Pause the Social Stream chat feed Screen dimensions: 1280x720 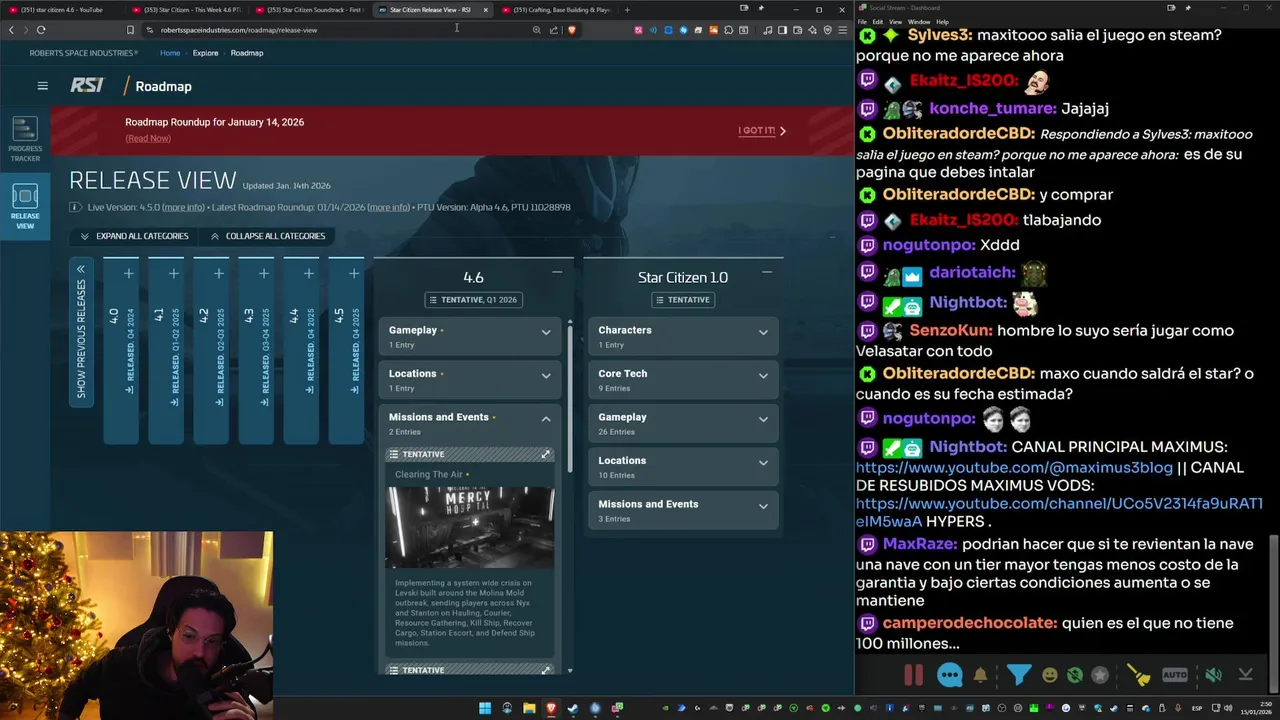(913, 675)
